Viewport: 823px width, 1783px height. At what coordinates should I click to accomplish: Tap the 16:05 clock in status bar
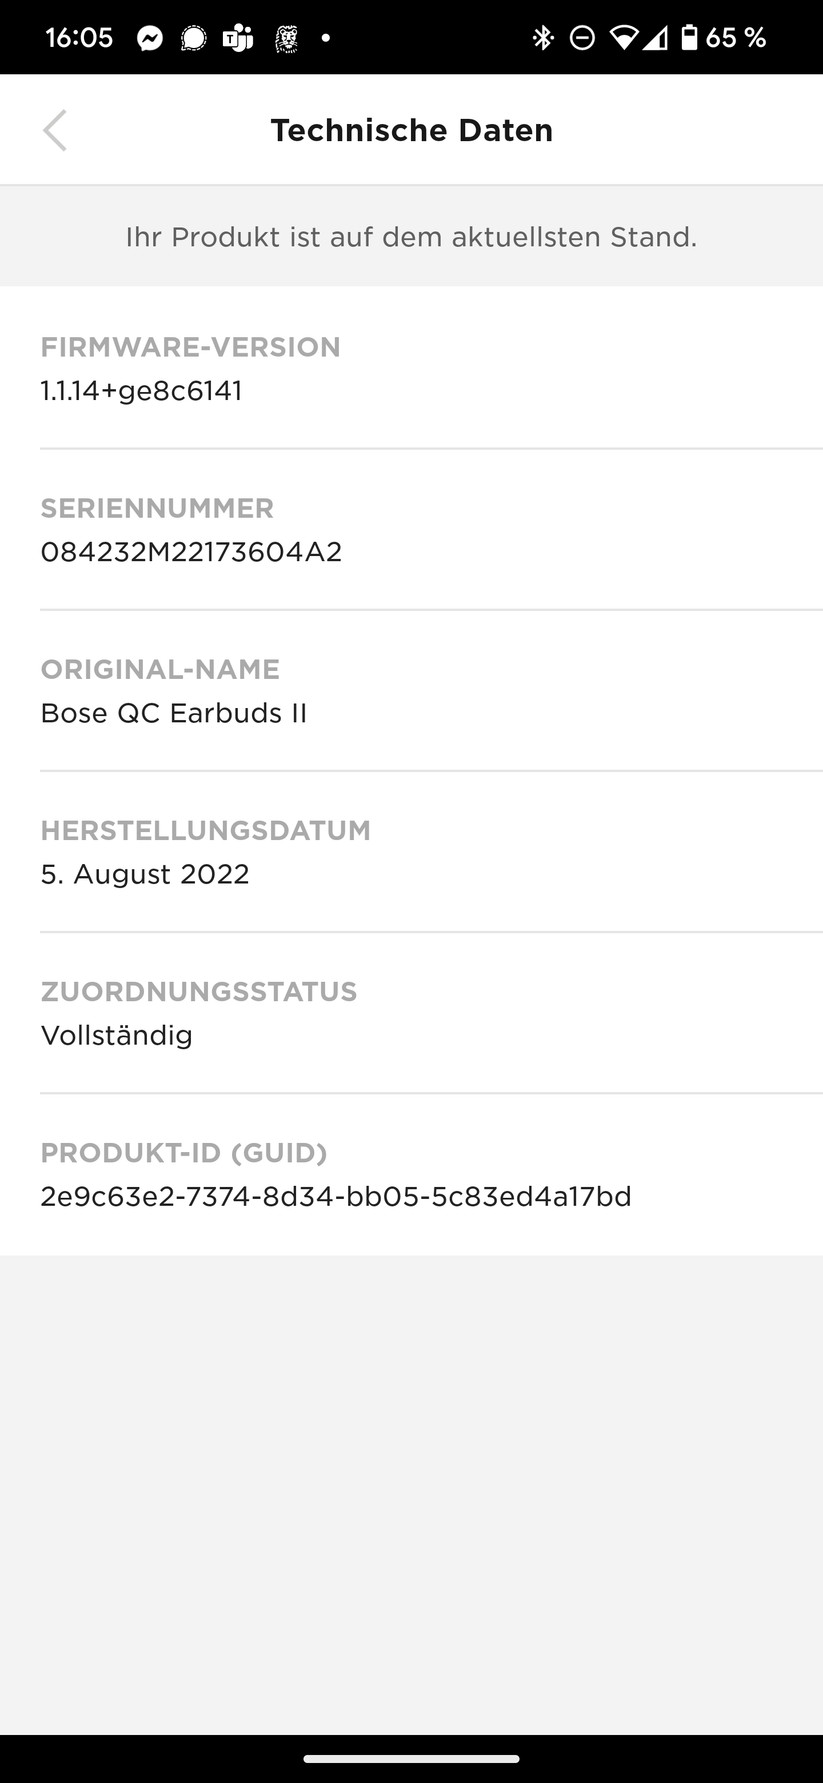click(79, 39)
